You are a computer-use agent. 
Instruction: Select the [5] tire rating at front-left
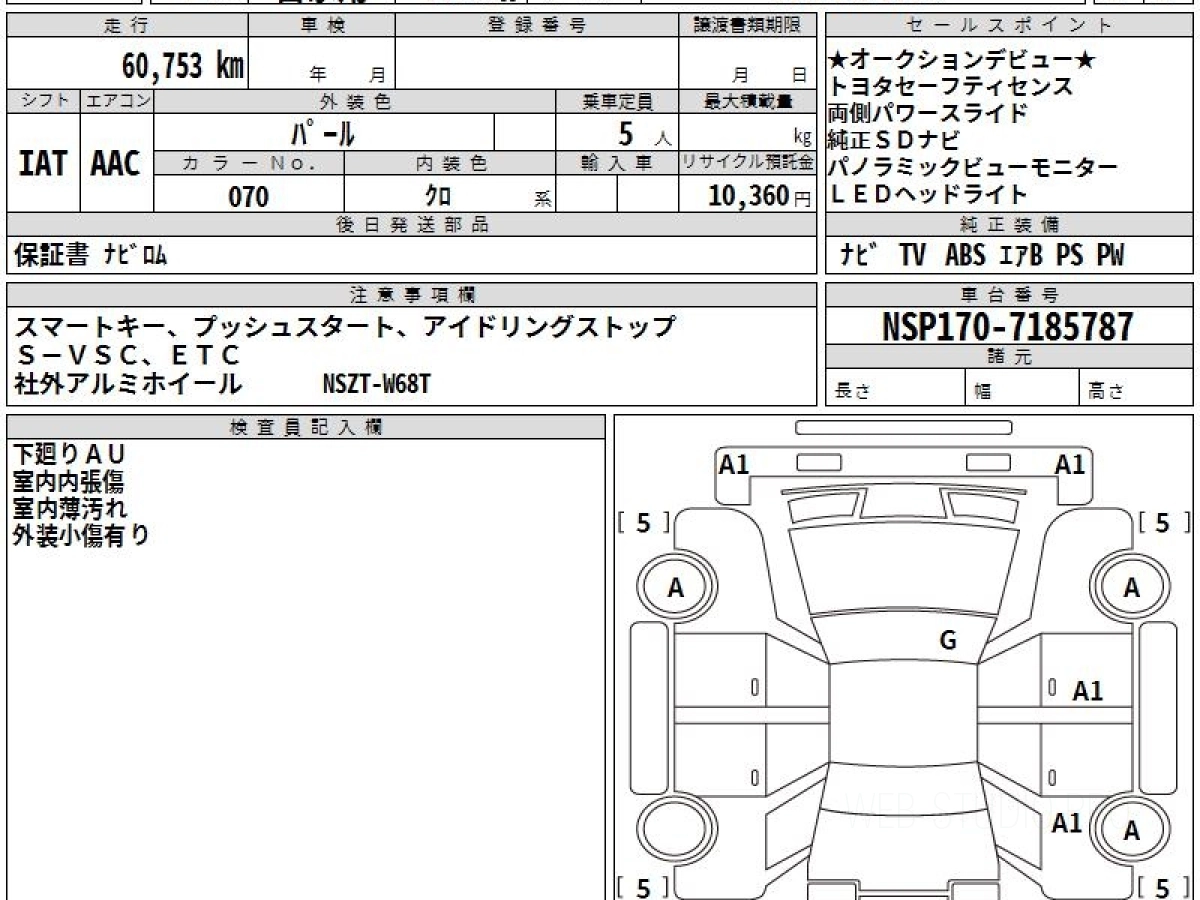pyautogui.click(x=644, y=522)
